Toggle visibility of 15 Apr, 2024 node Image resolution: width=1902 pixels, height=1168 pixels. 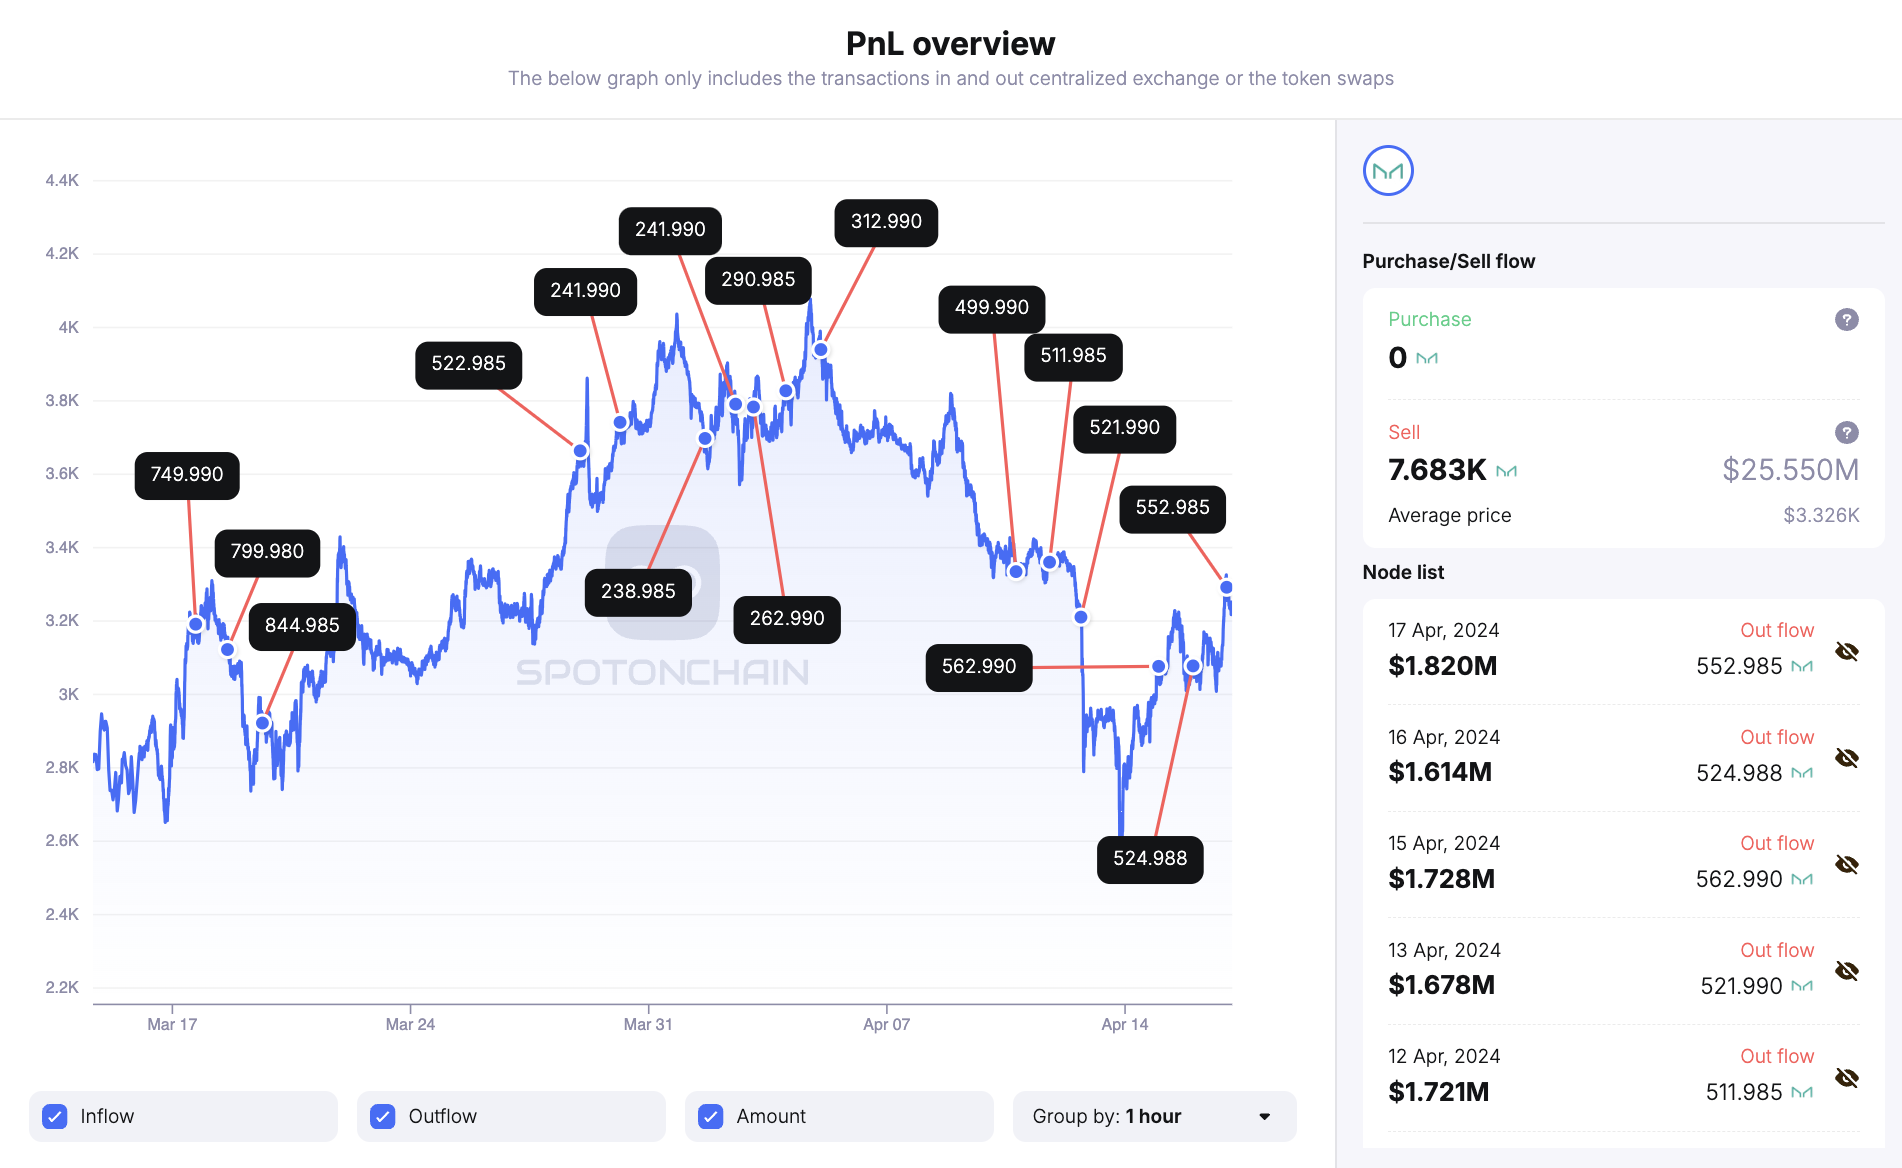coord(1846,865)
